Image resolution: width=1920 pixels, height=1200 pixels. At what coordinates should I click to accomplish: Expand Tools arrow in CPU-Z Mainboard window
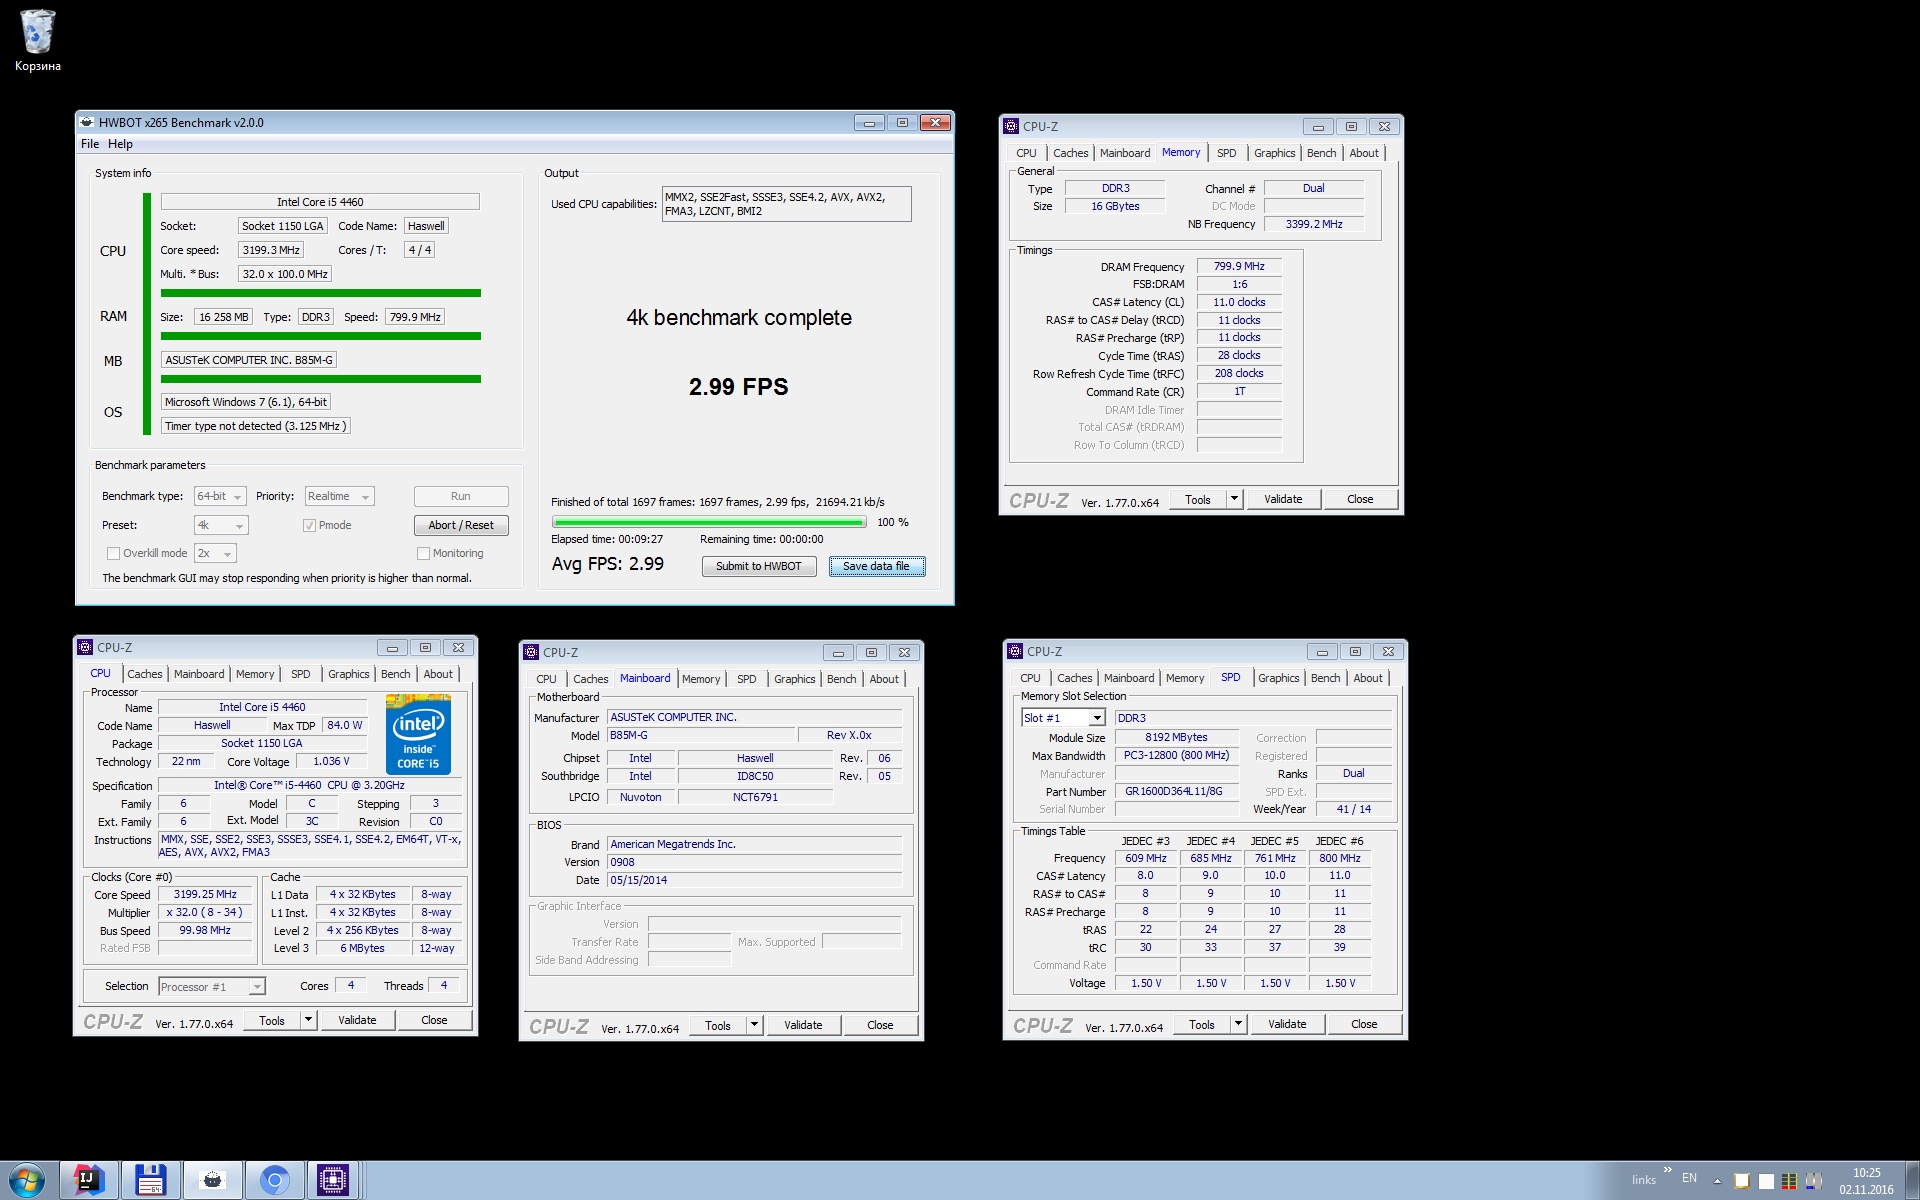754,1025
